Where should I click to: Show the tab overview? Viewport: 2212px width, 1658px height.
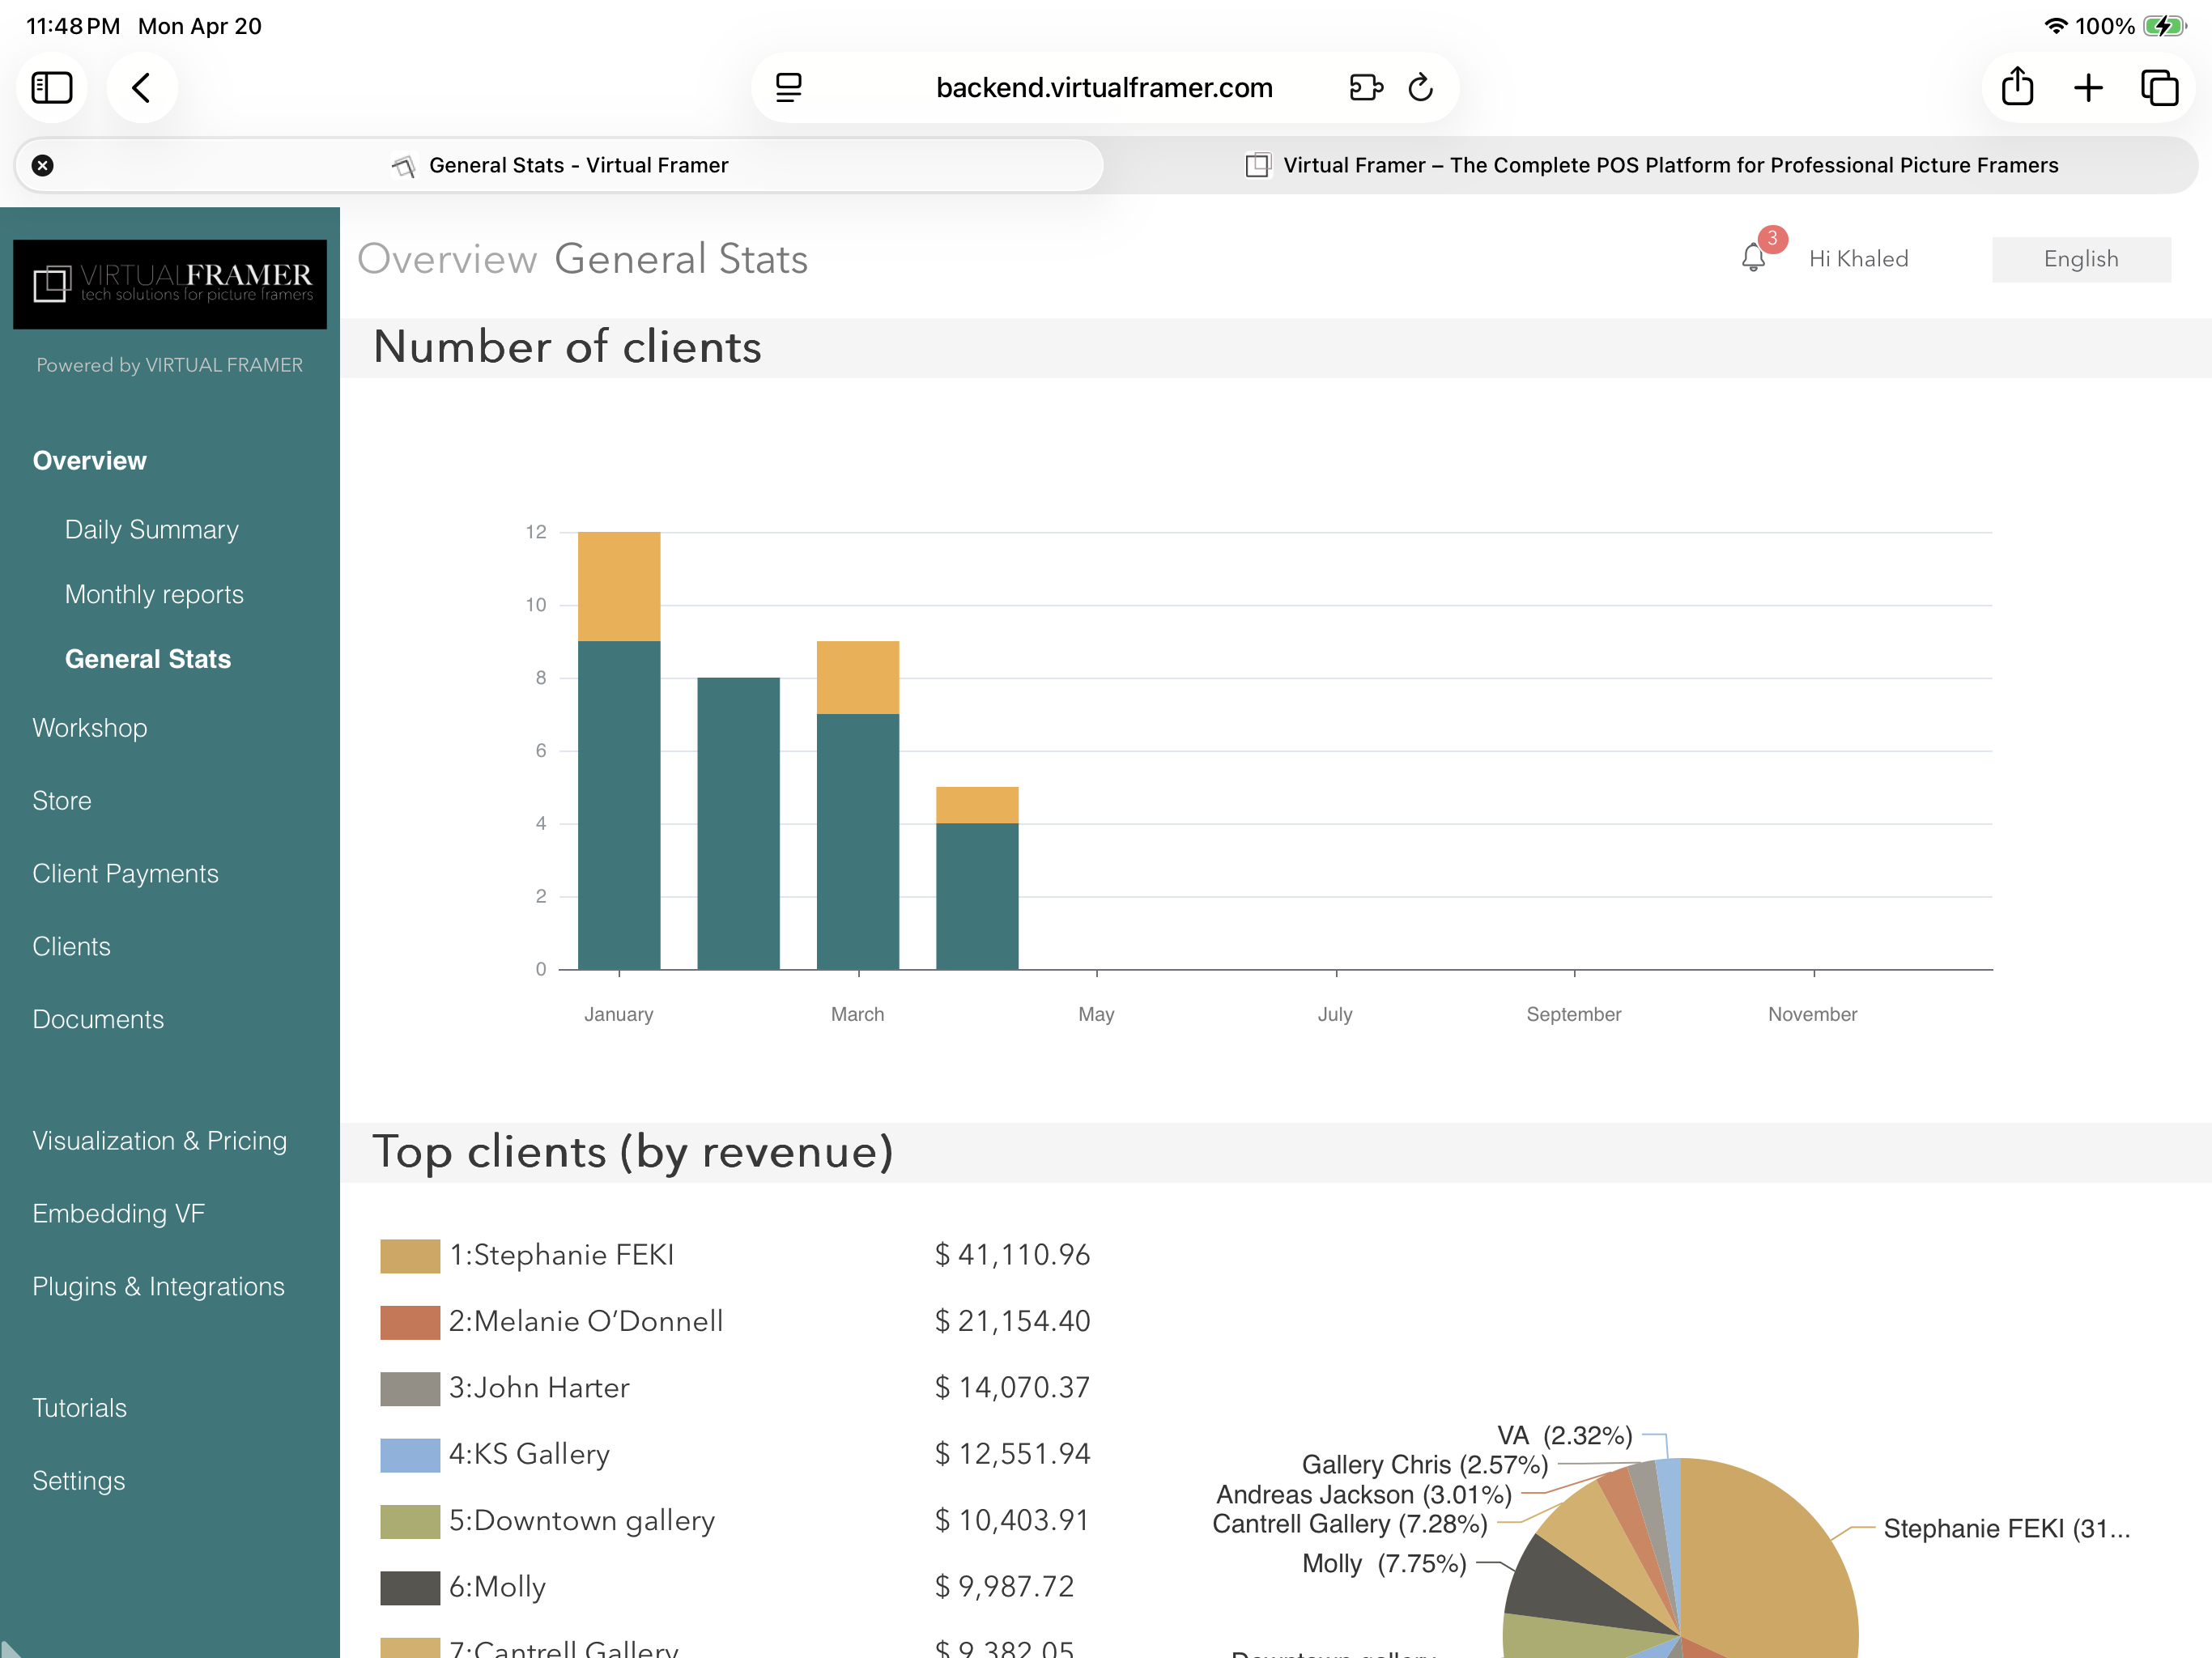coord(2159,88)
